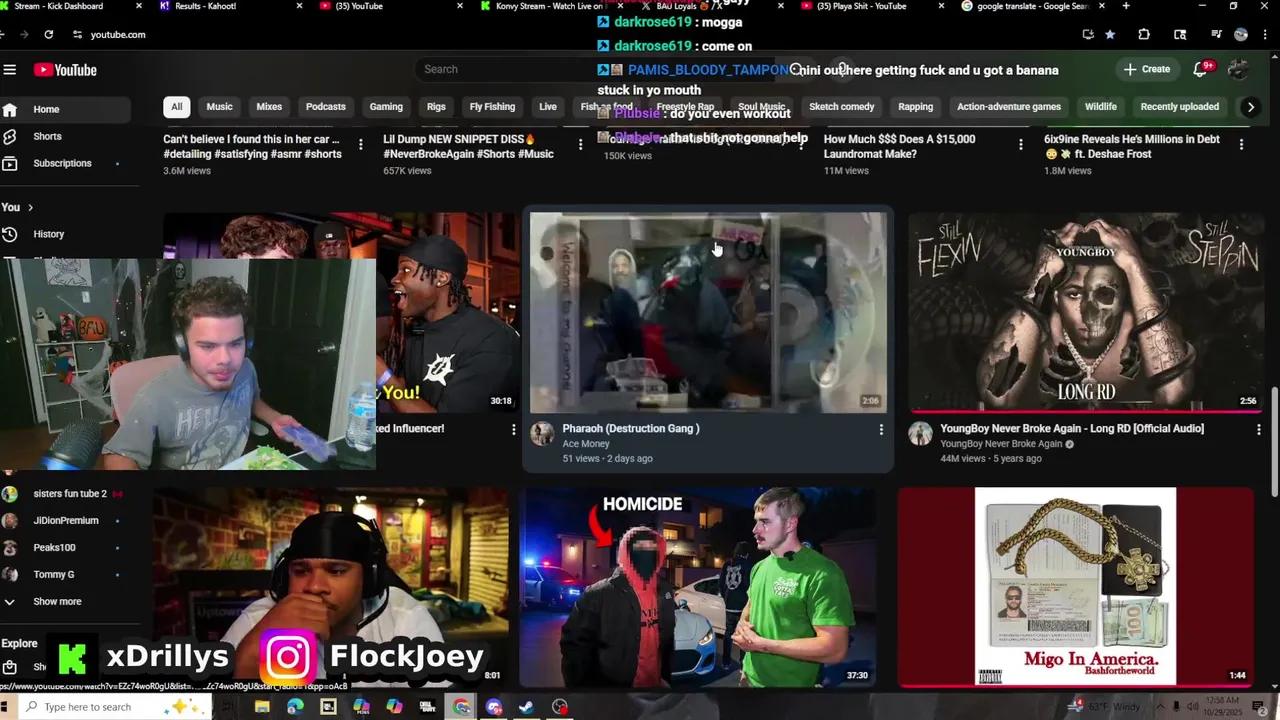Select the 'Mixes' chip
This screenshot has width=1280, height=720.
click(269, 107)
